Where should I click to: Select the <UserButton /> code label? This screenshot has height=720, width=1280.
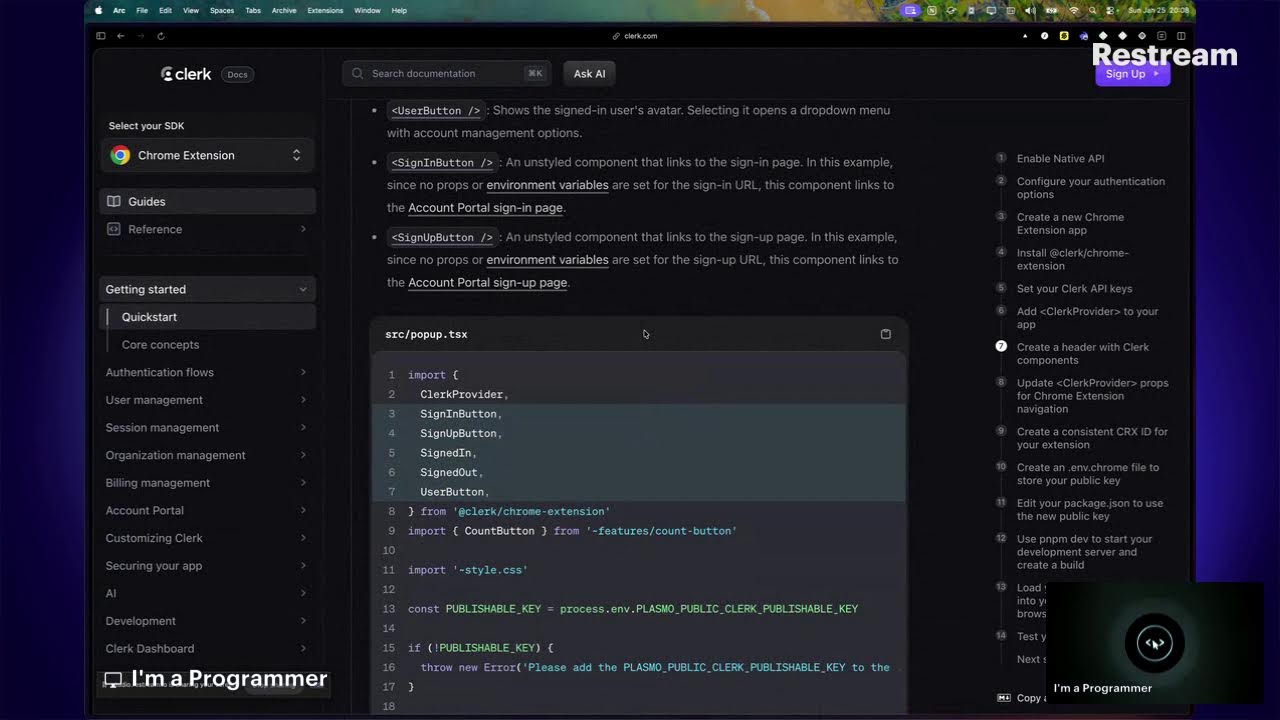[435, 111]
